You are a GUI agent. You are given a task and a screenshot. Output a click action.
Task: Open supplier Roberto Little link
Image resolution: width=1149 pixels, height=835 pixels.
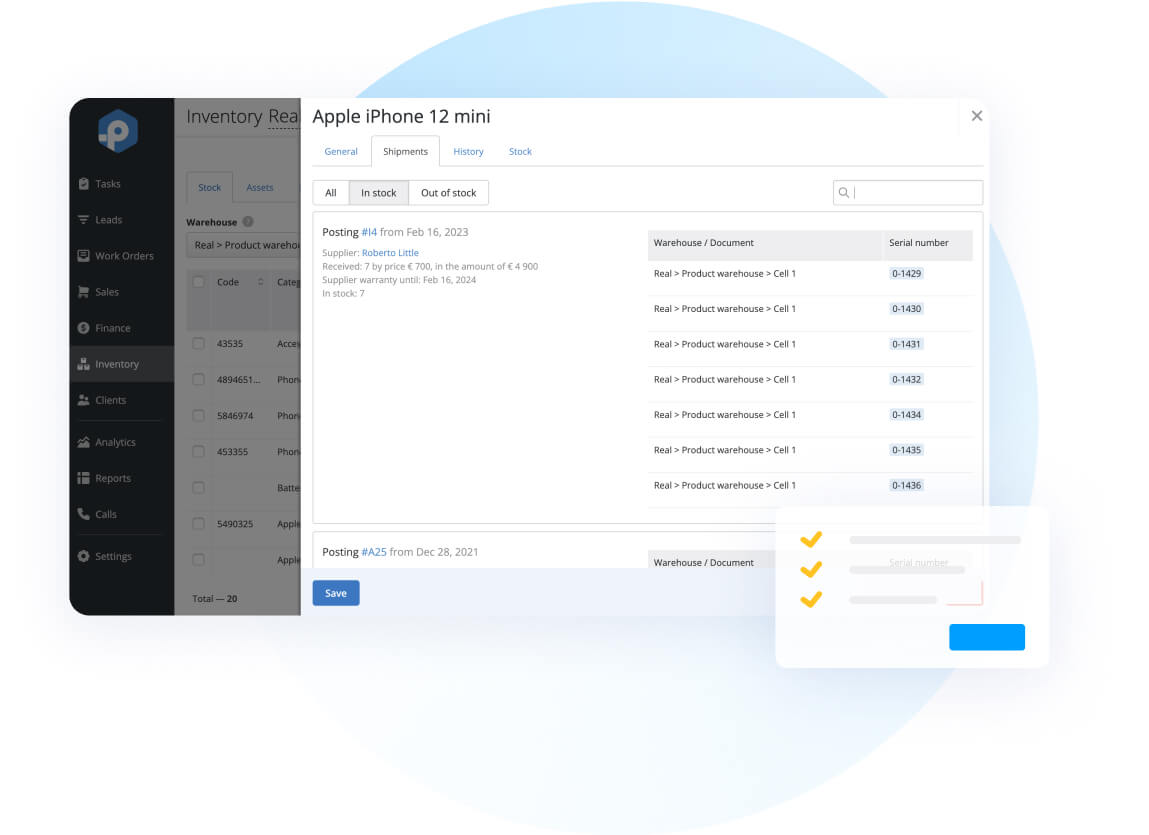click(390, 253)
